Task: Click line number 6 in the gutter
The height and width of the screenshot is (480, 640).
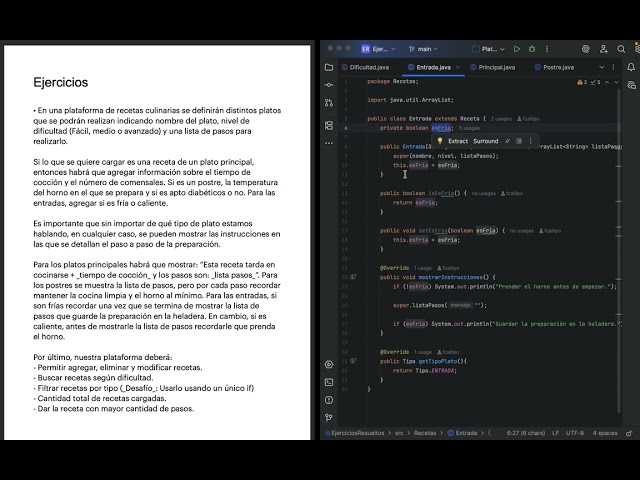Action: (346, 128)
